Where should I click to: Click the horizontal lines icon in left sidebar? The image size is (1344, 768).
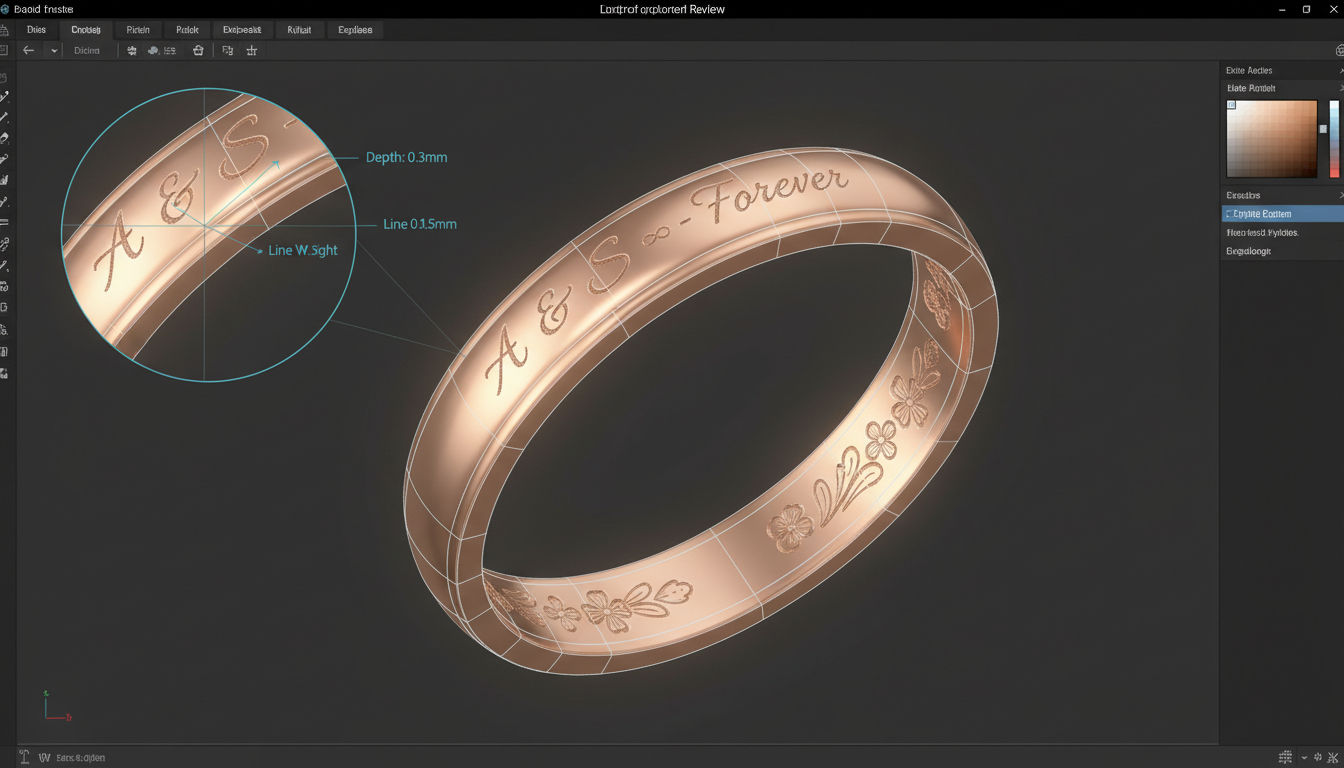(x=5, y=222)
